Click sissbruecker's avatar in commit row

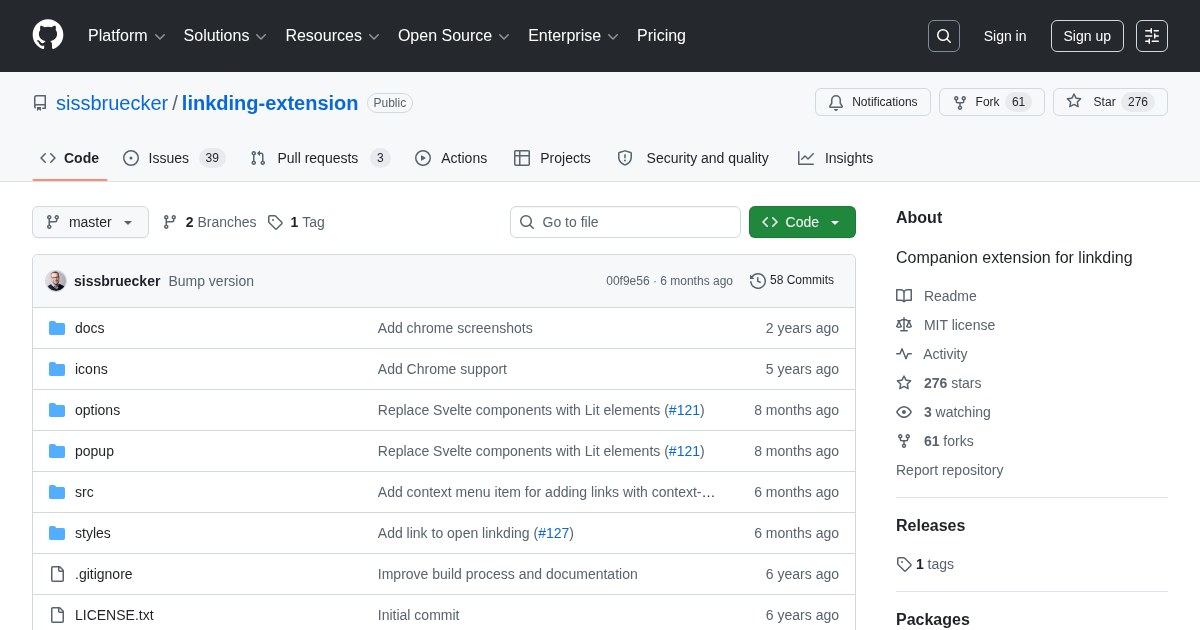pyautogui.click(x=56, y=281)
